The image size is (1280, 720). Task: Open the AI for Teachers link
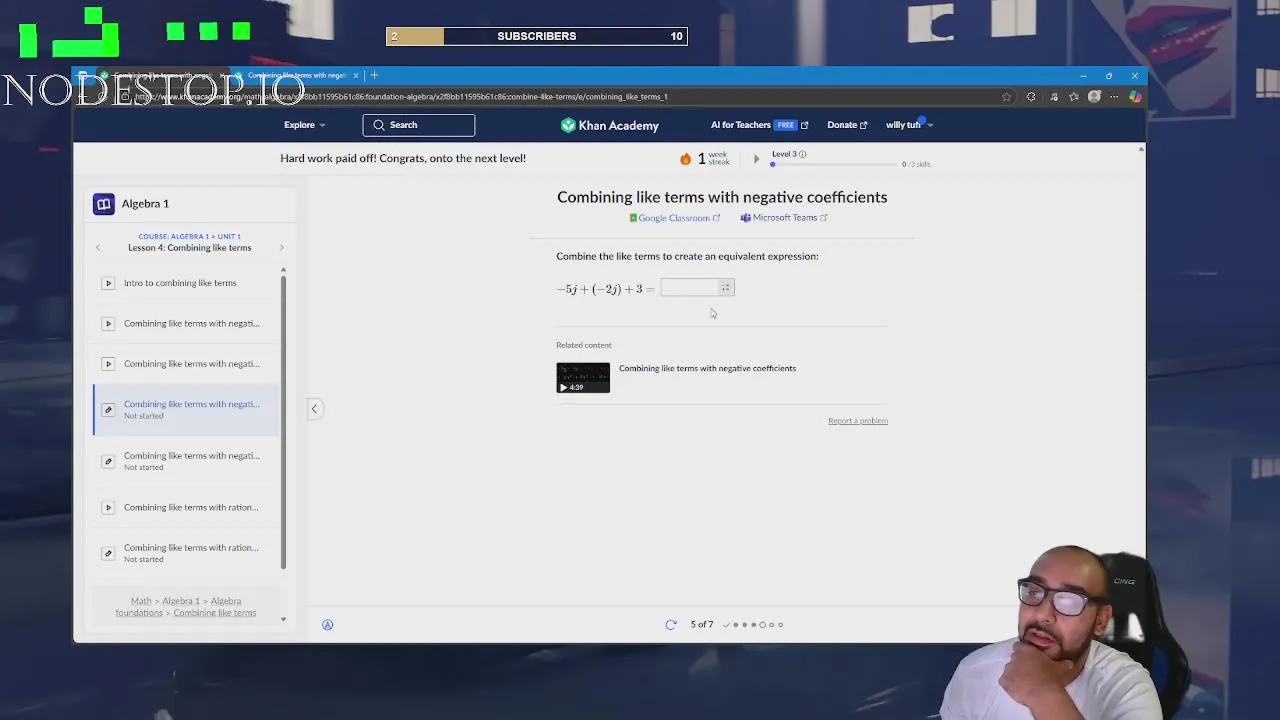759,125
